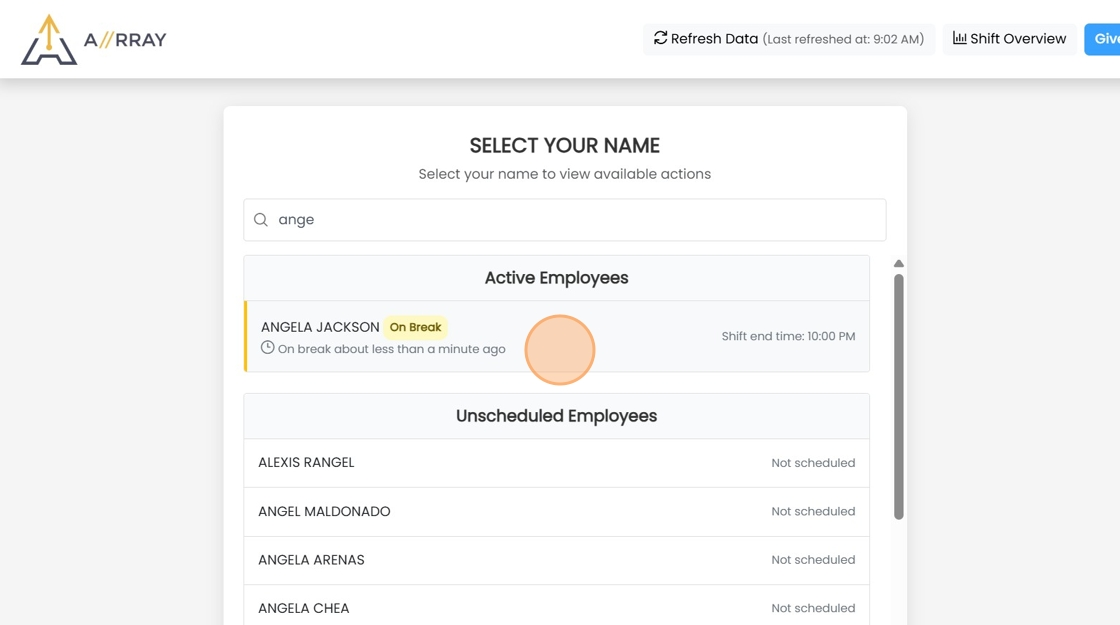The width and height of the screenshot is (1120, 625).
Task: Select ANGELA JACKSON from active employees
Action: coord(556,336)
